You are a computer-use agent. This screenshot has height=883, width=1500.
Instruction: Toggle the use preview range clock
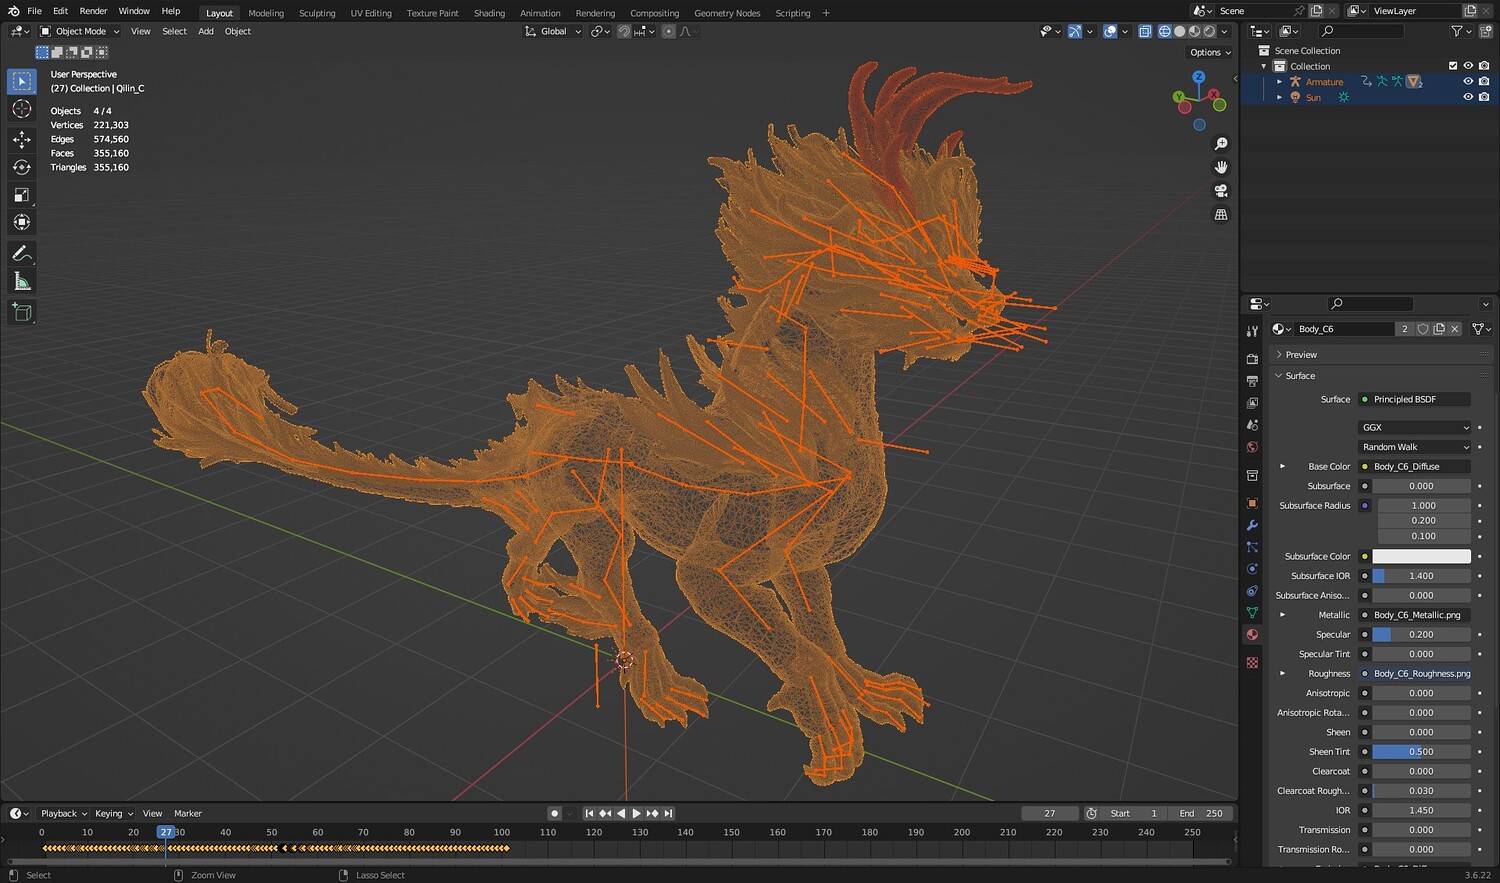tap(1091, 813)
